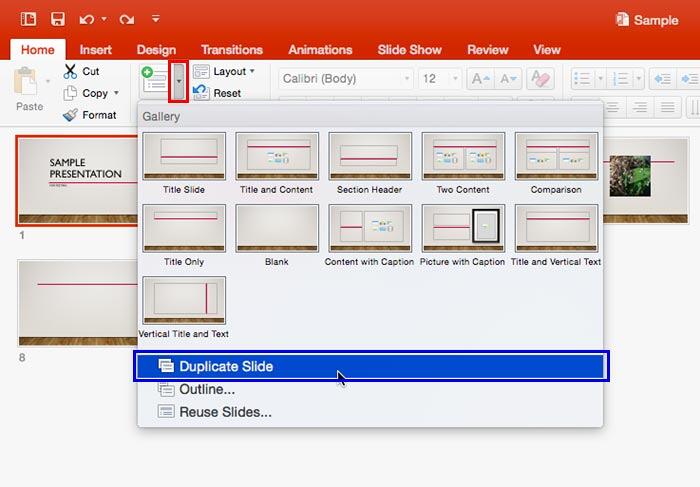Click the New Slide icon
The width and height of the screenshot is (700, 487).
tap(154, 80)
